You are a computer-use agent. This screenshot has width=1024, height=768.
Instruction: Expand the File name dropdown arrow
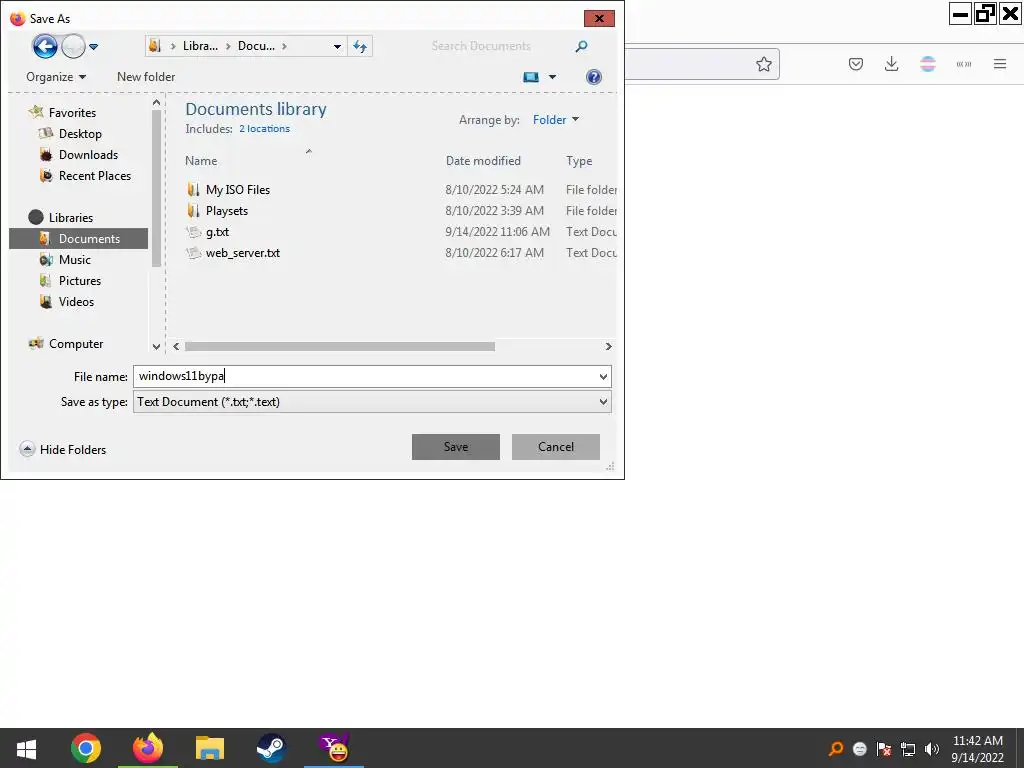(x=603, y=377)
